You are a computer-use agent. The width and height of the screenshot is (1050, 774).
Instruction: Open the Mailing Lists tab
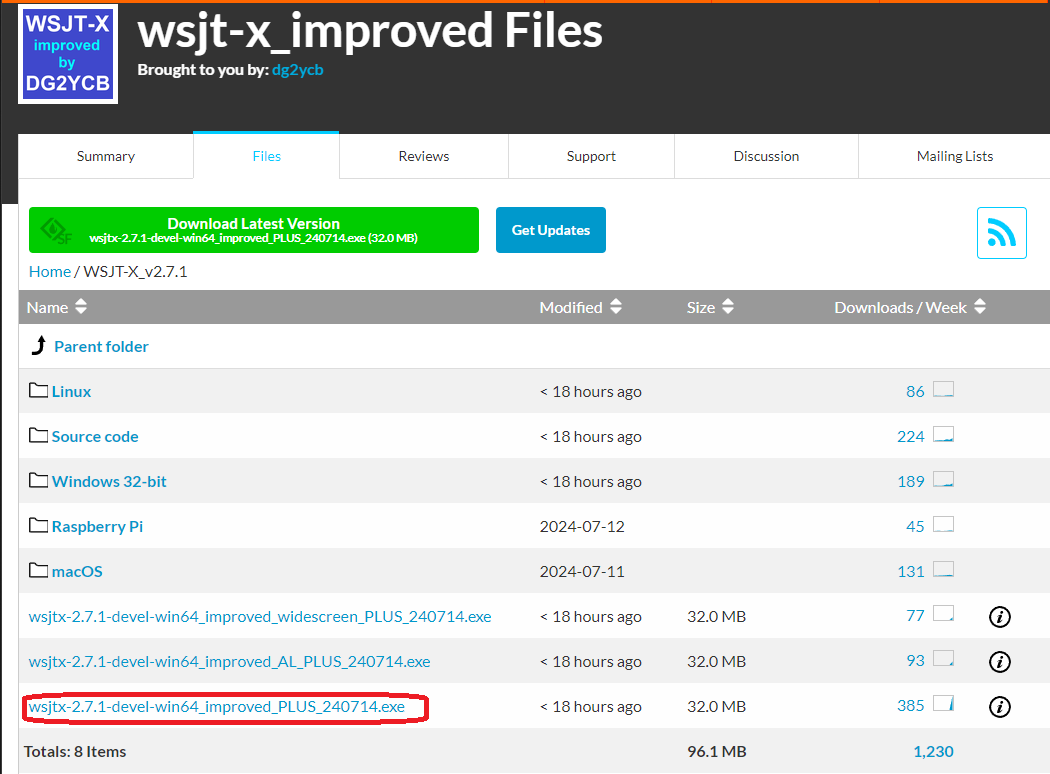[955, 156]
